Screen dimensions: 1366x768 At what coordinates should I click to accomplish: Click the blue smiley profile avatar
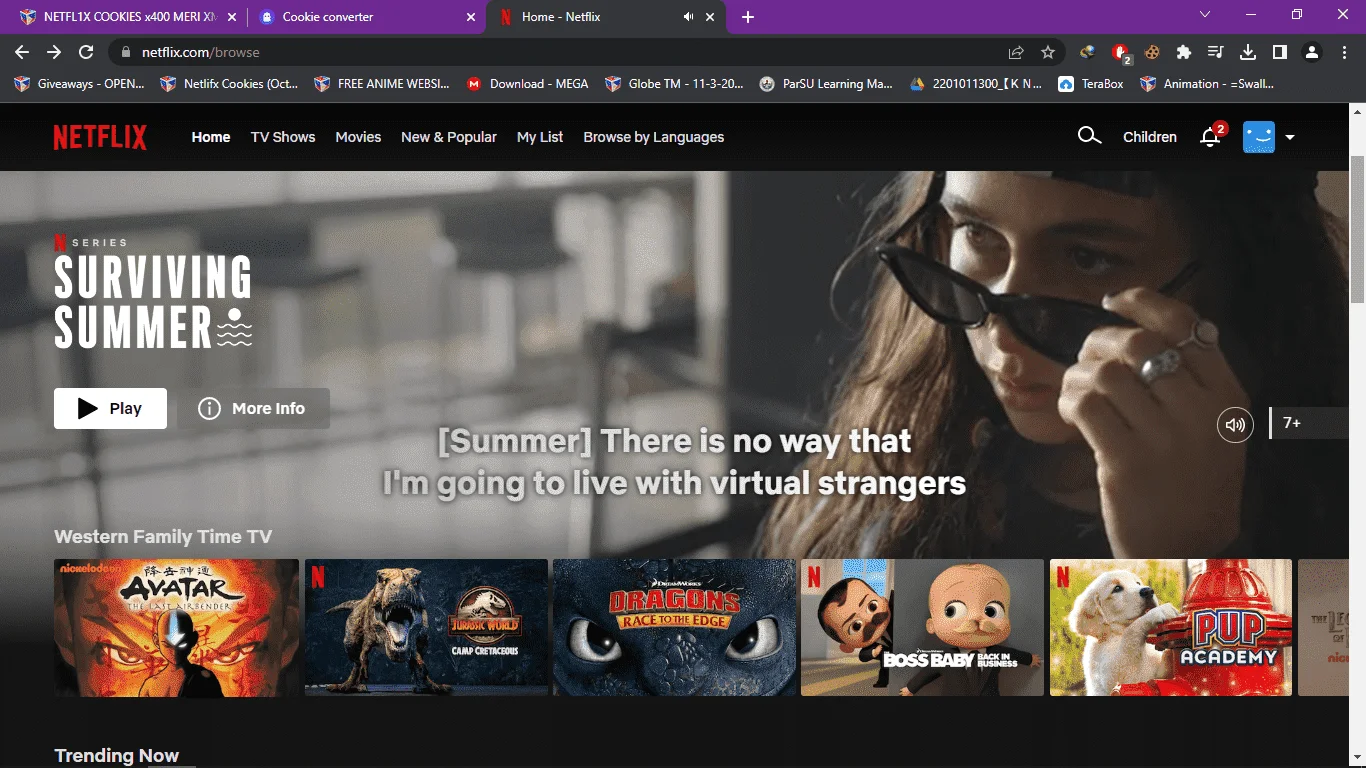pyautogui.click(x=1258, y=137)
